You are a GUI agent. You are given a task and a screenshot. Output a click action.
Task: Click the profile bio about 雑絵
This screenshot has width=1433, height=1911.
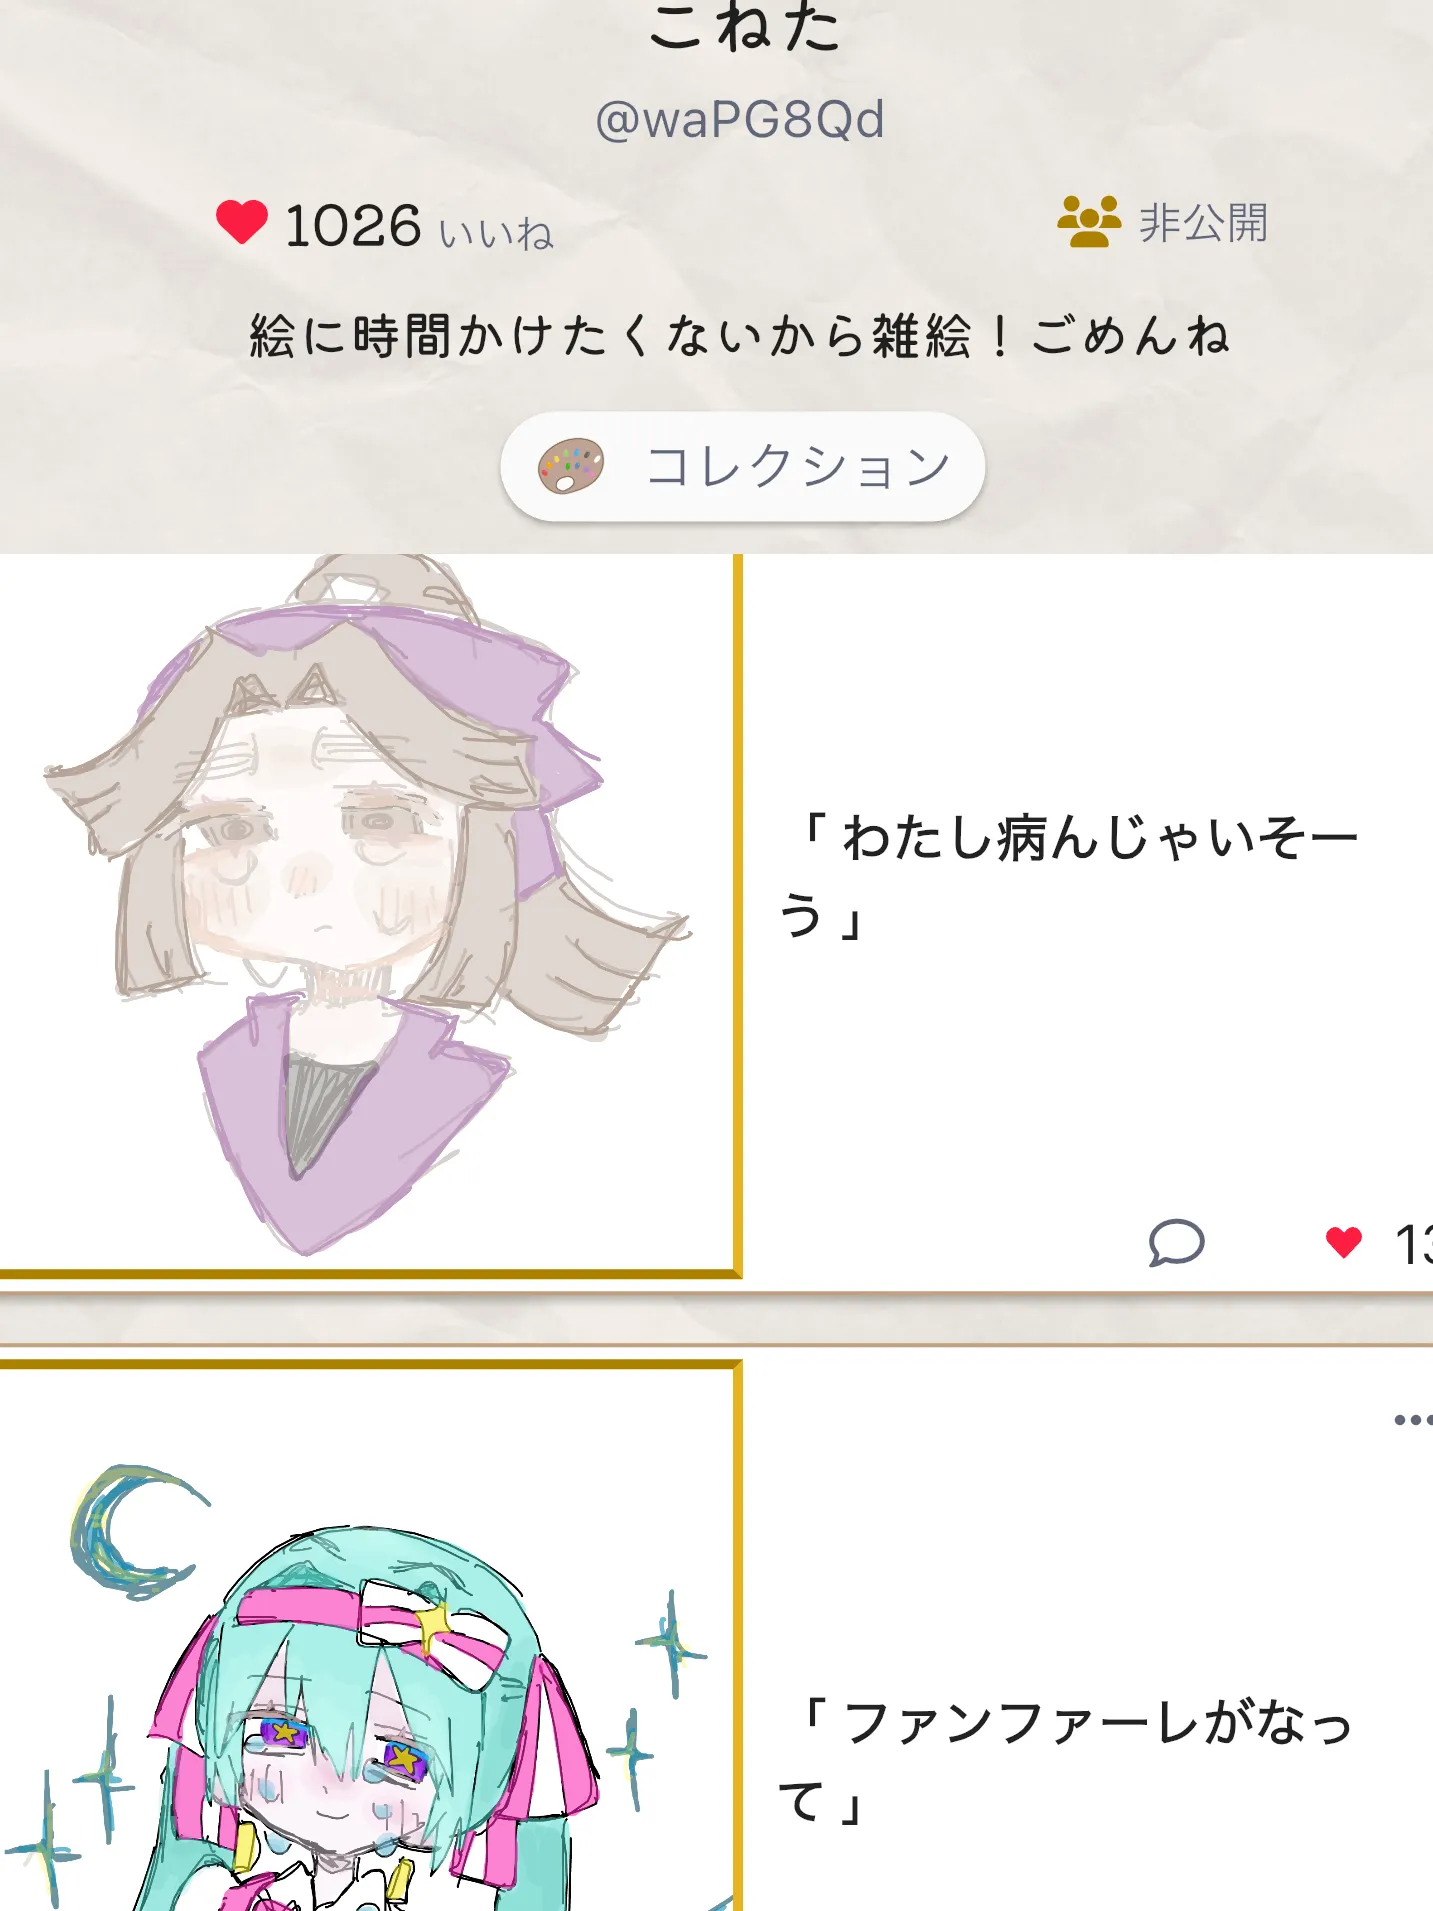(740, 335)
